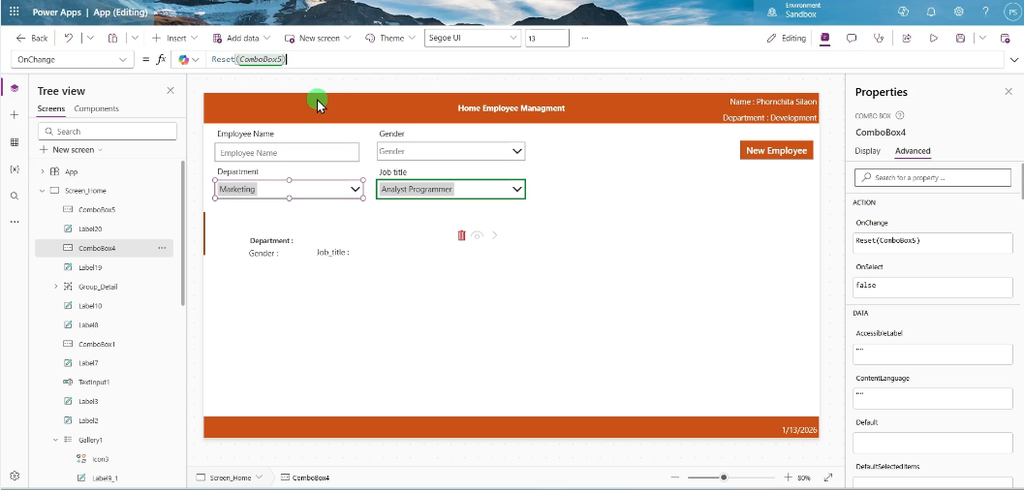Select the Tree view layers sidebar icon
The width and height of the screenshot is (1024, 490).
14,88
